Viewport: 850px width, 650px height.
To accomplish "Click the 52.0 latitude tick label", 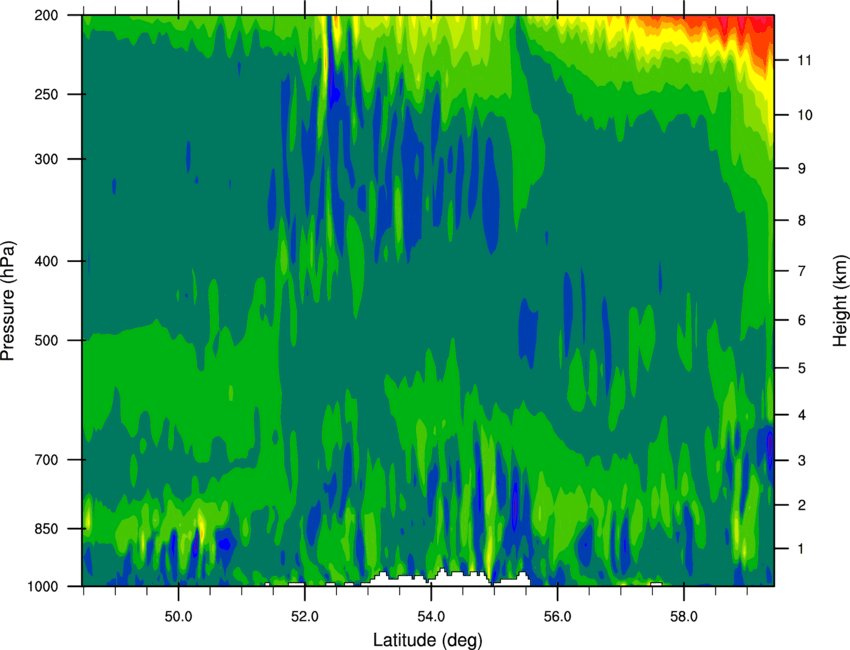I will (305, 617).
